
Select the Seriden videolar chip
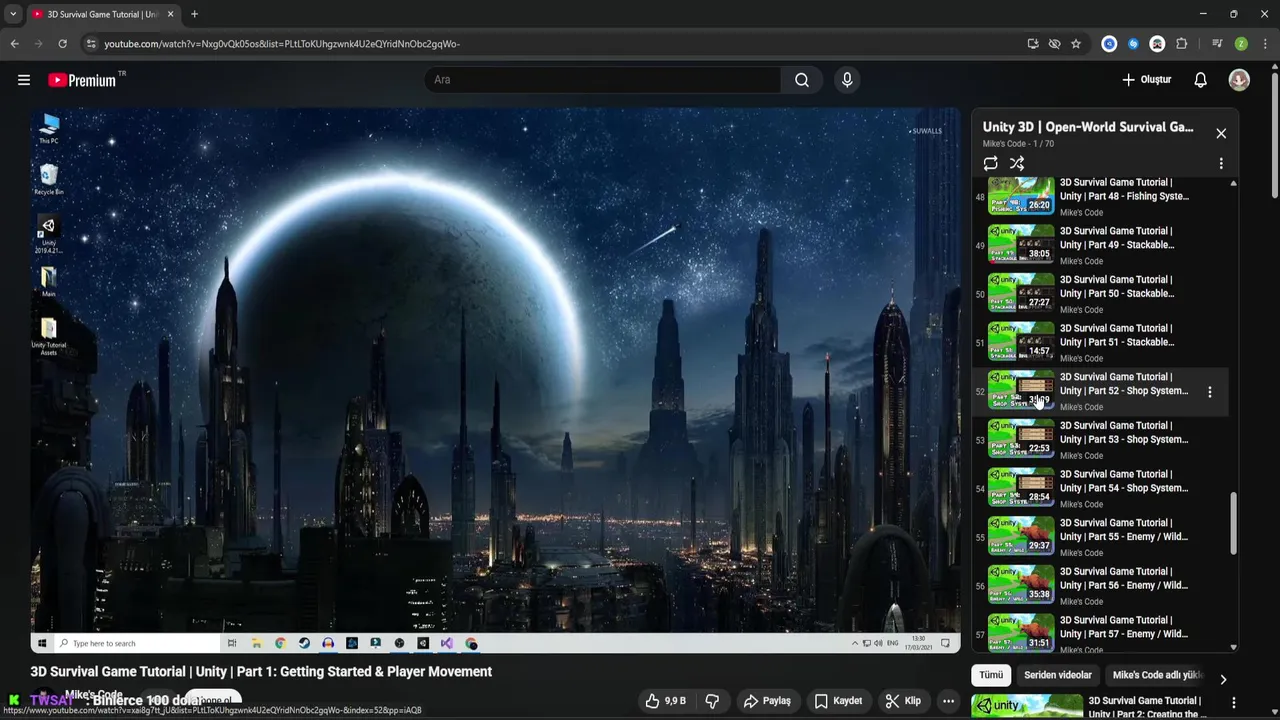[x=1058, y=675]
